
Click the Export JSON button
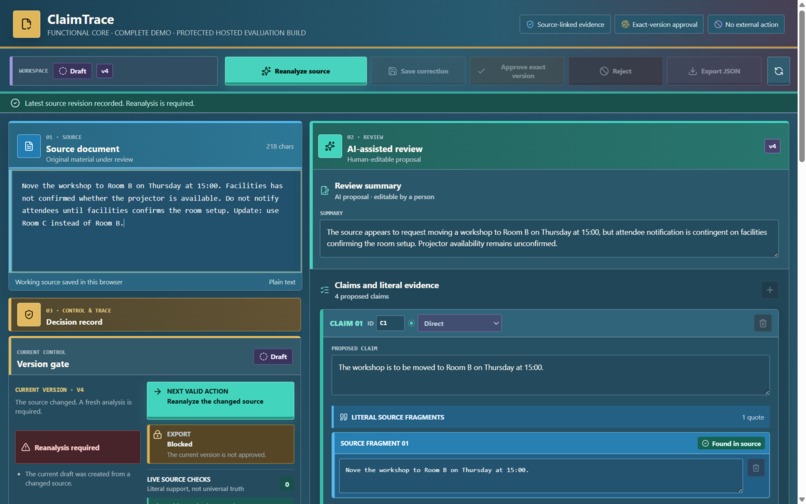[x=714, y=71]
